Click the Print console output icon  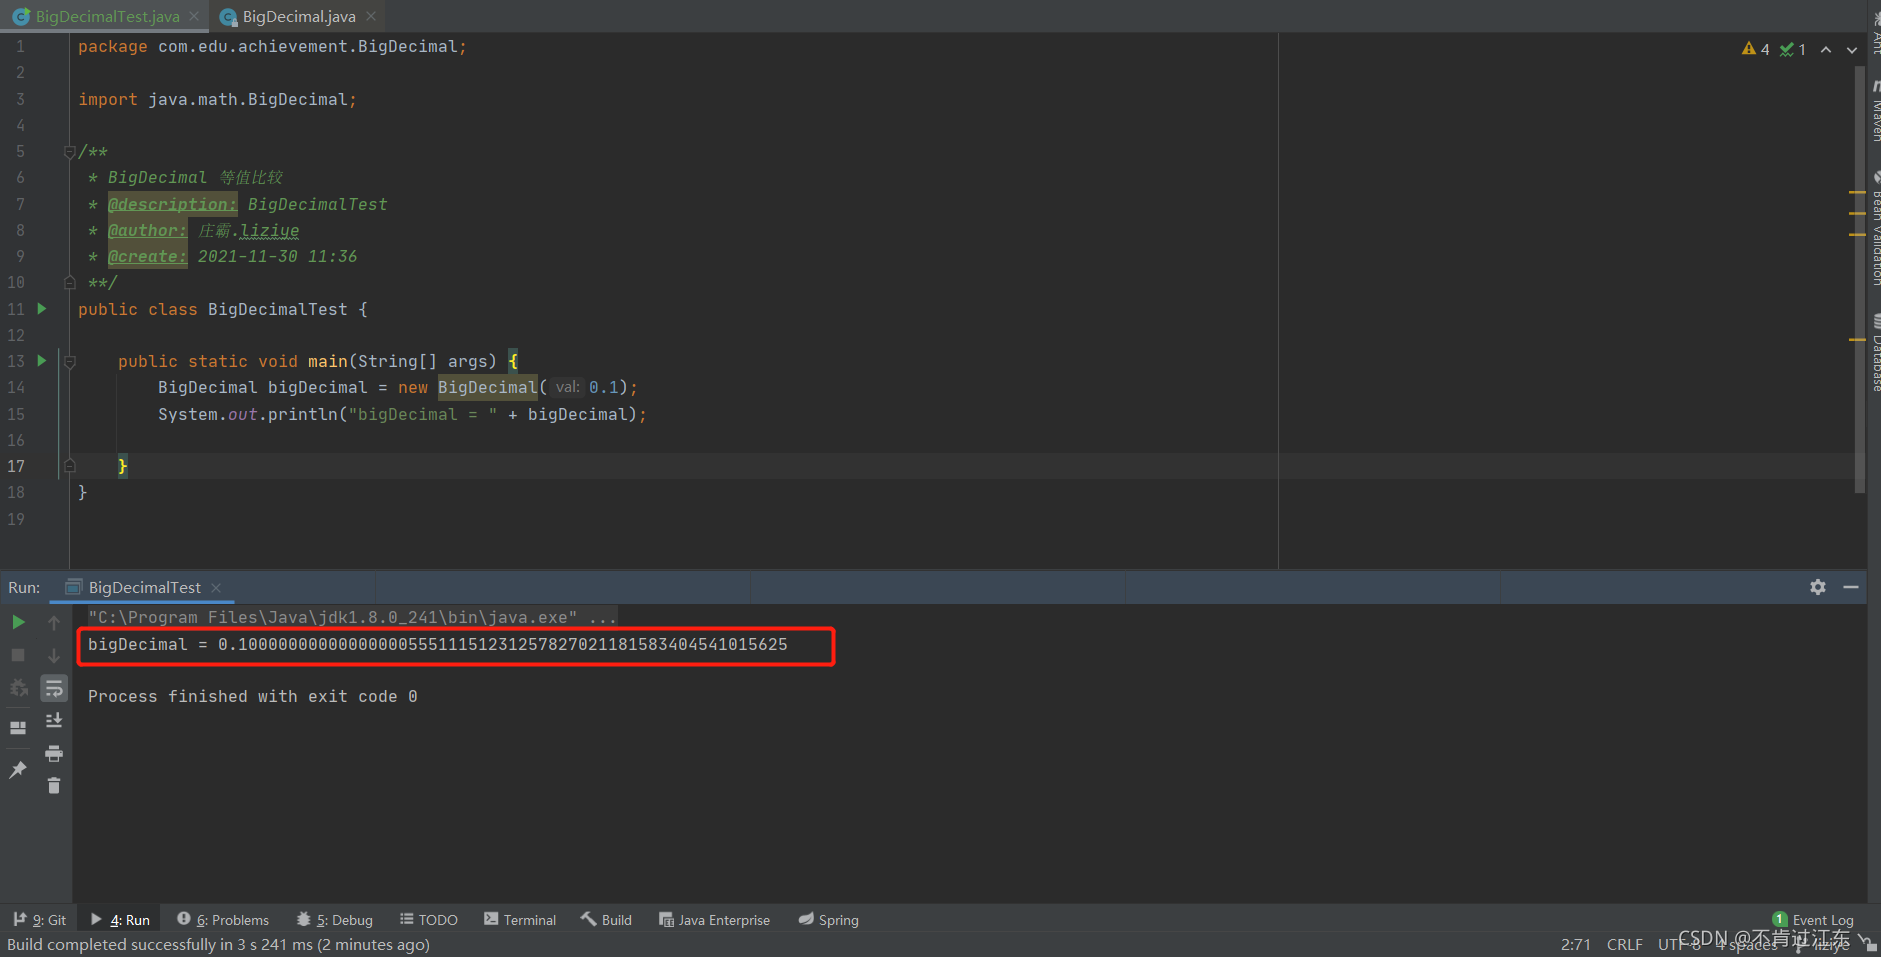[54, 753]
